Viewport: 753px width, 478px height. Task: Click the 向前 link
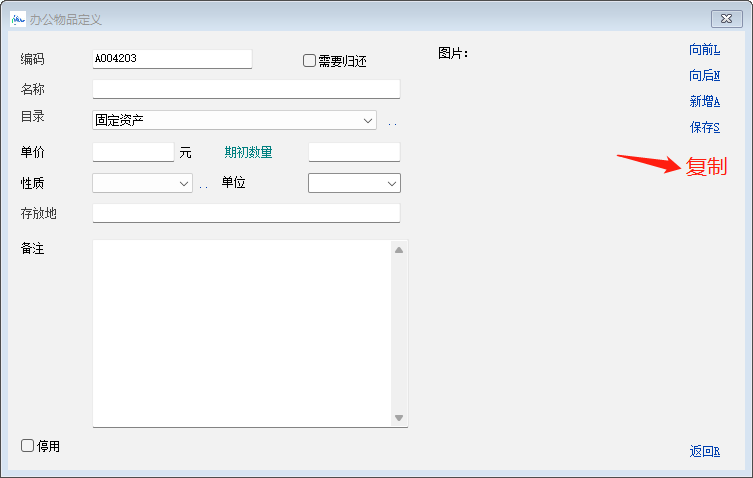(704, 49)
